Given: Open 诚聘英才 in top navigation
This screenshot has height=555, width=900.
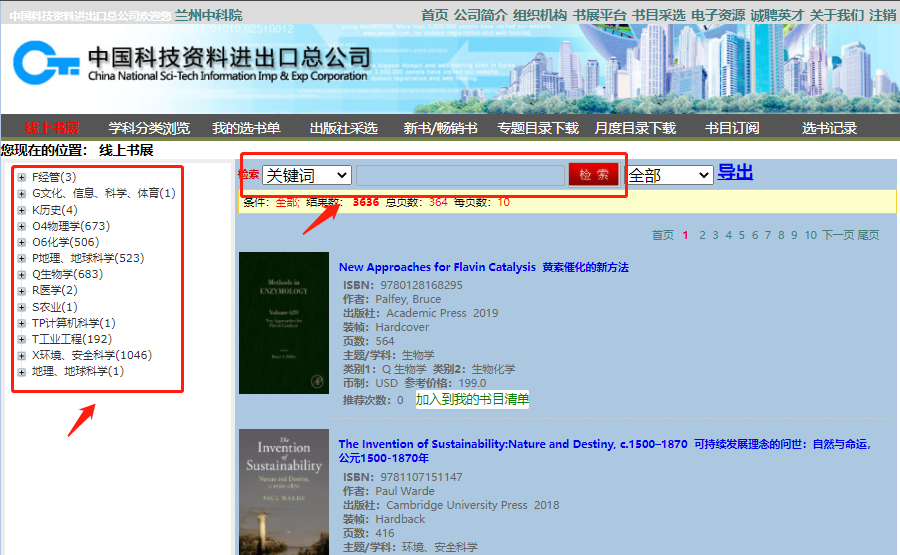Looking at the screenshot, I should click(x=777, y=15).
